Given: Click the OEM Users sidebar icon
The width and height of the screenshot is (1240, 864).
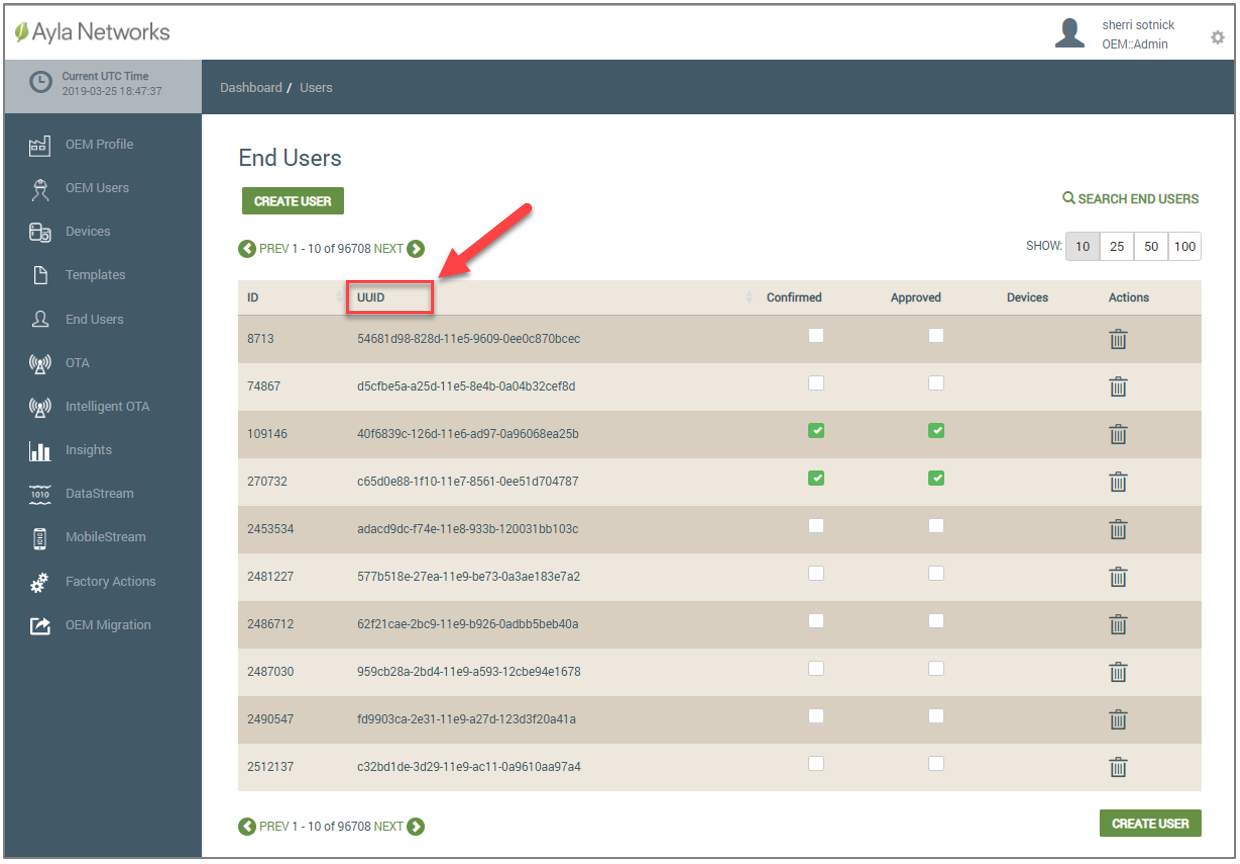Looking at the screenshot, I should [39, 188].
